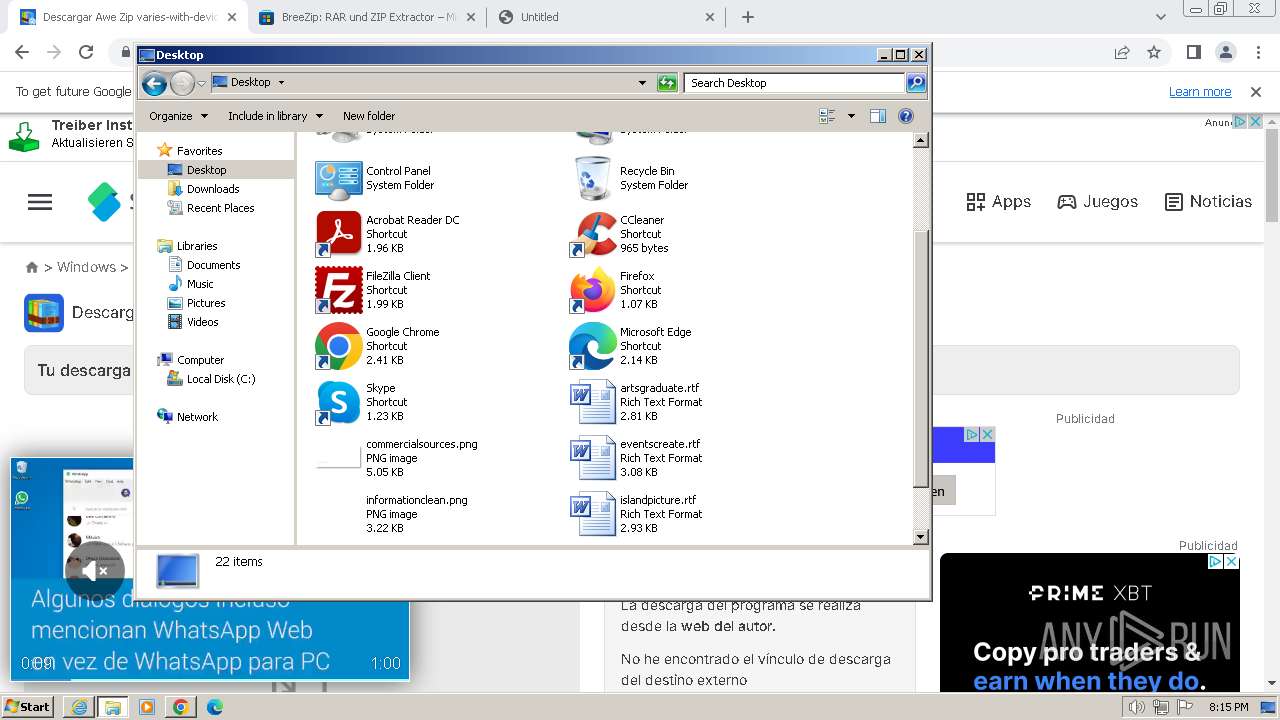
Task: Click the search magnifier in Explorer
Action: click(915, 83)
